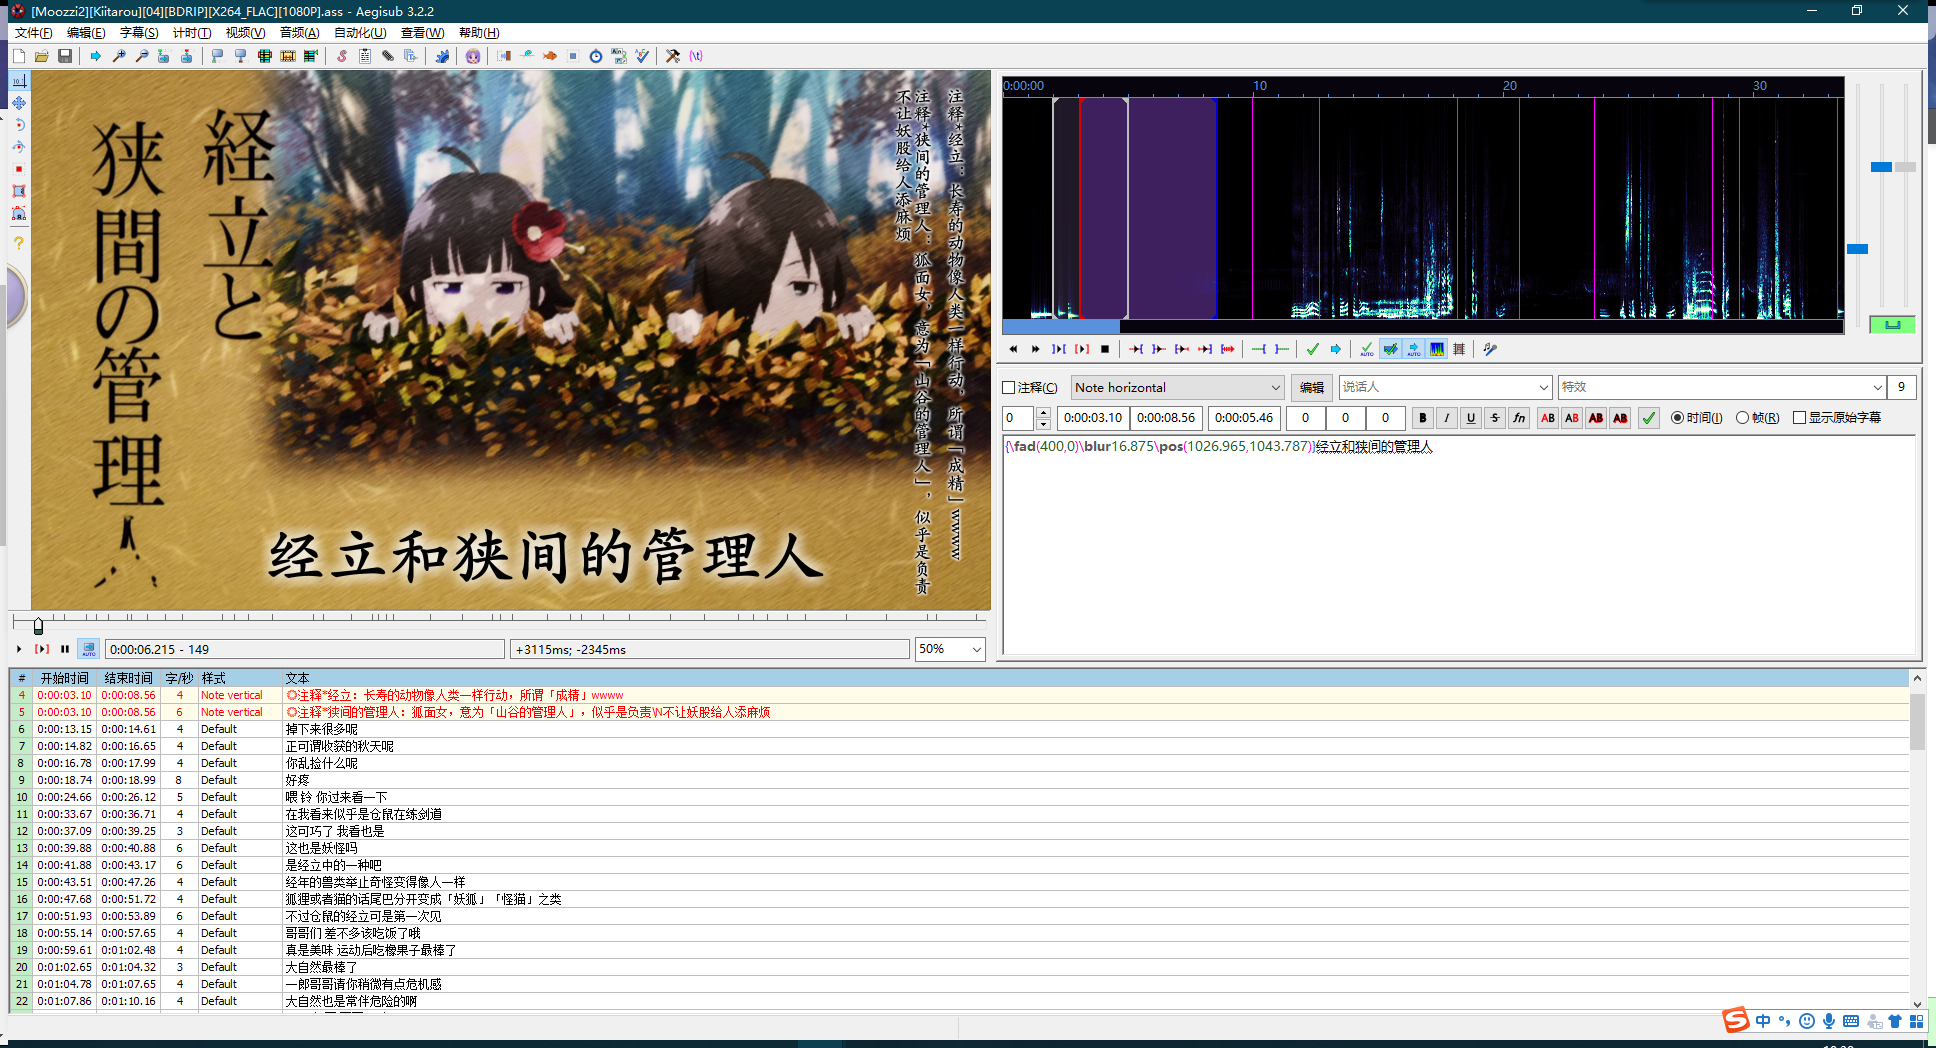
Task: Open the Fonts Collector icon
Action: 411,56
